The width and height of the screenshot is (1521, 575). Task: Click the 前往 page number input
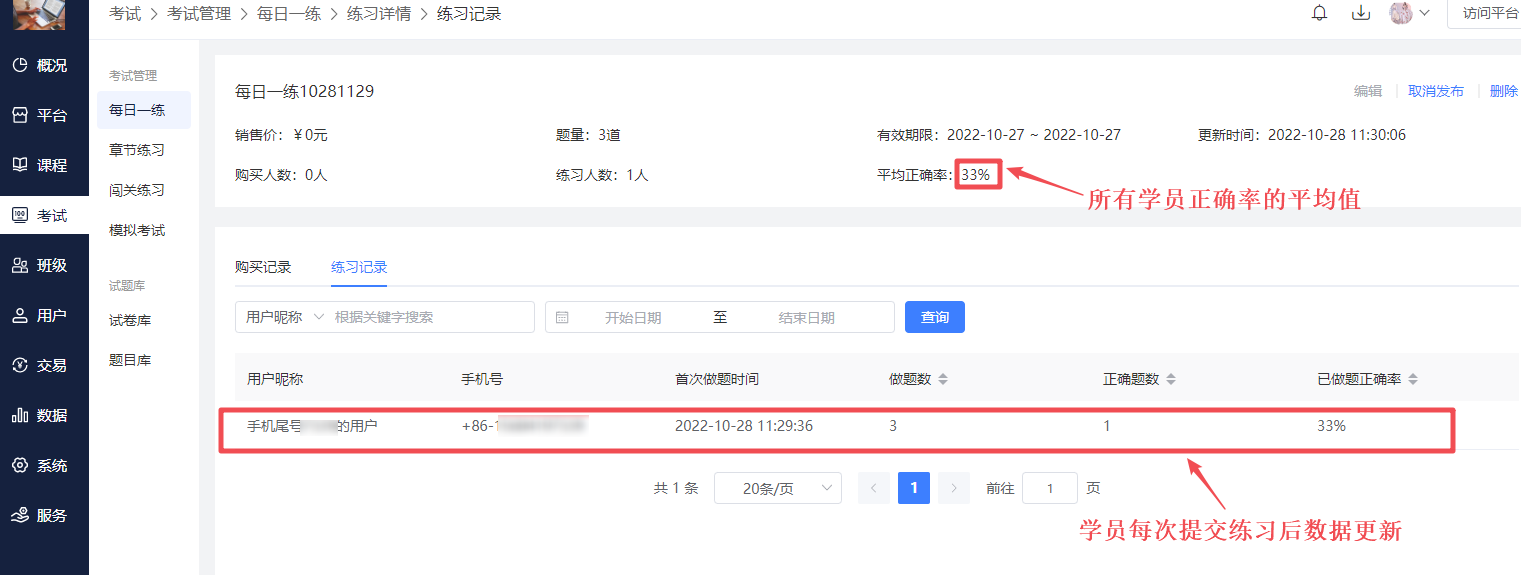coord(1050,488)
